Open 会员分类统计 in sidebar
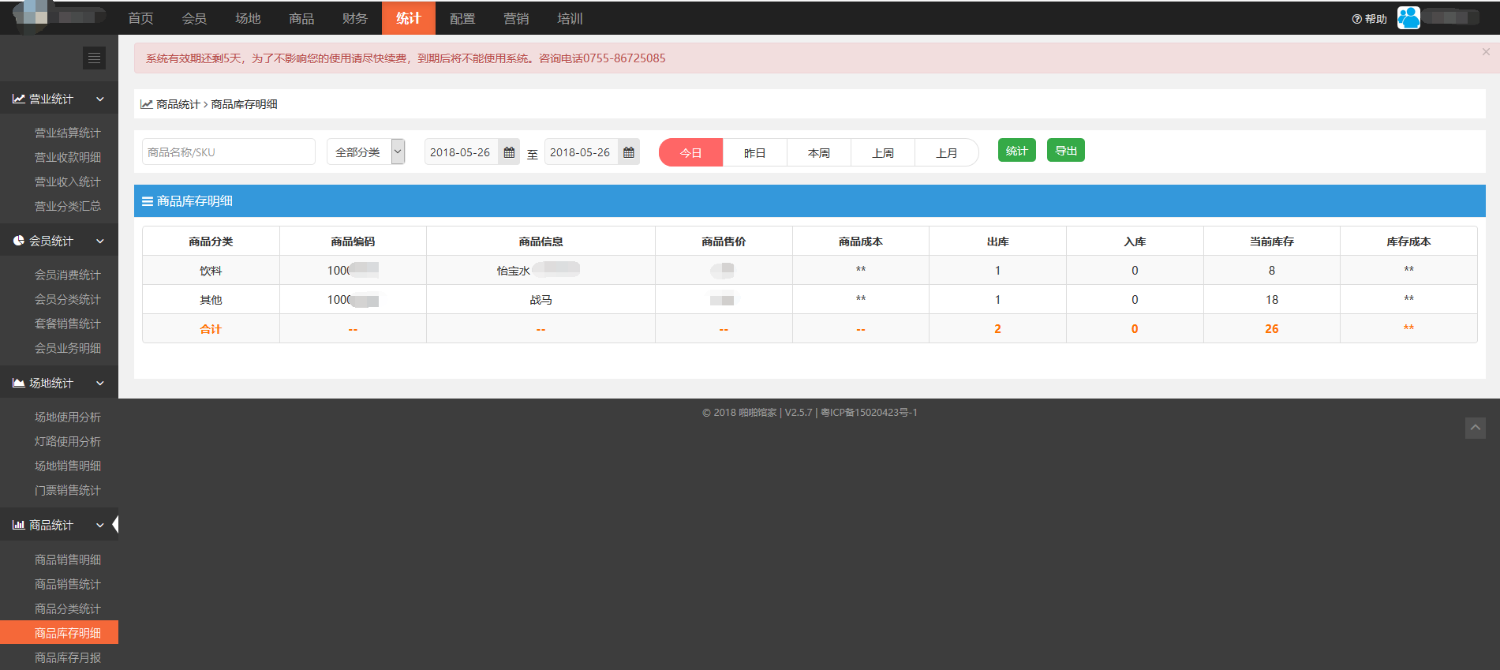Image resolution: width=1500 pixels, height=670 pixels. (67, 299)
